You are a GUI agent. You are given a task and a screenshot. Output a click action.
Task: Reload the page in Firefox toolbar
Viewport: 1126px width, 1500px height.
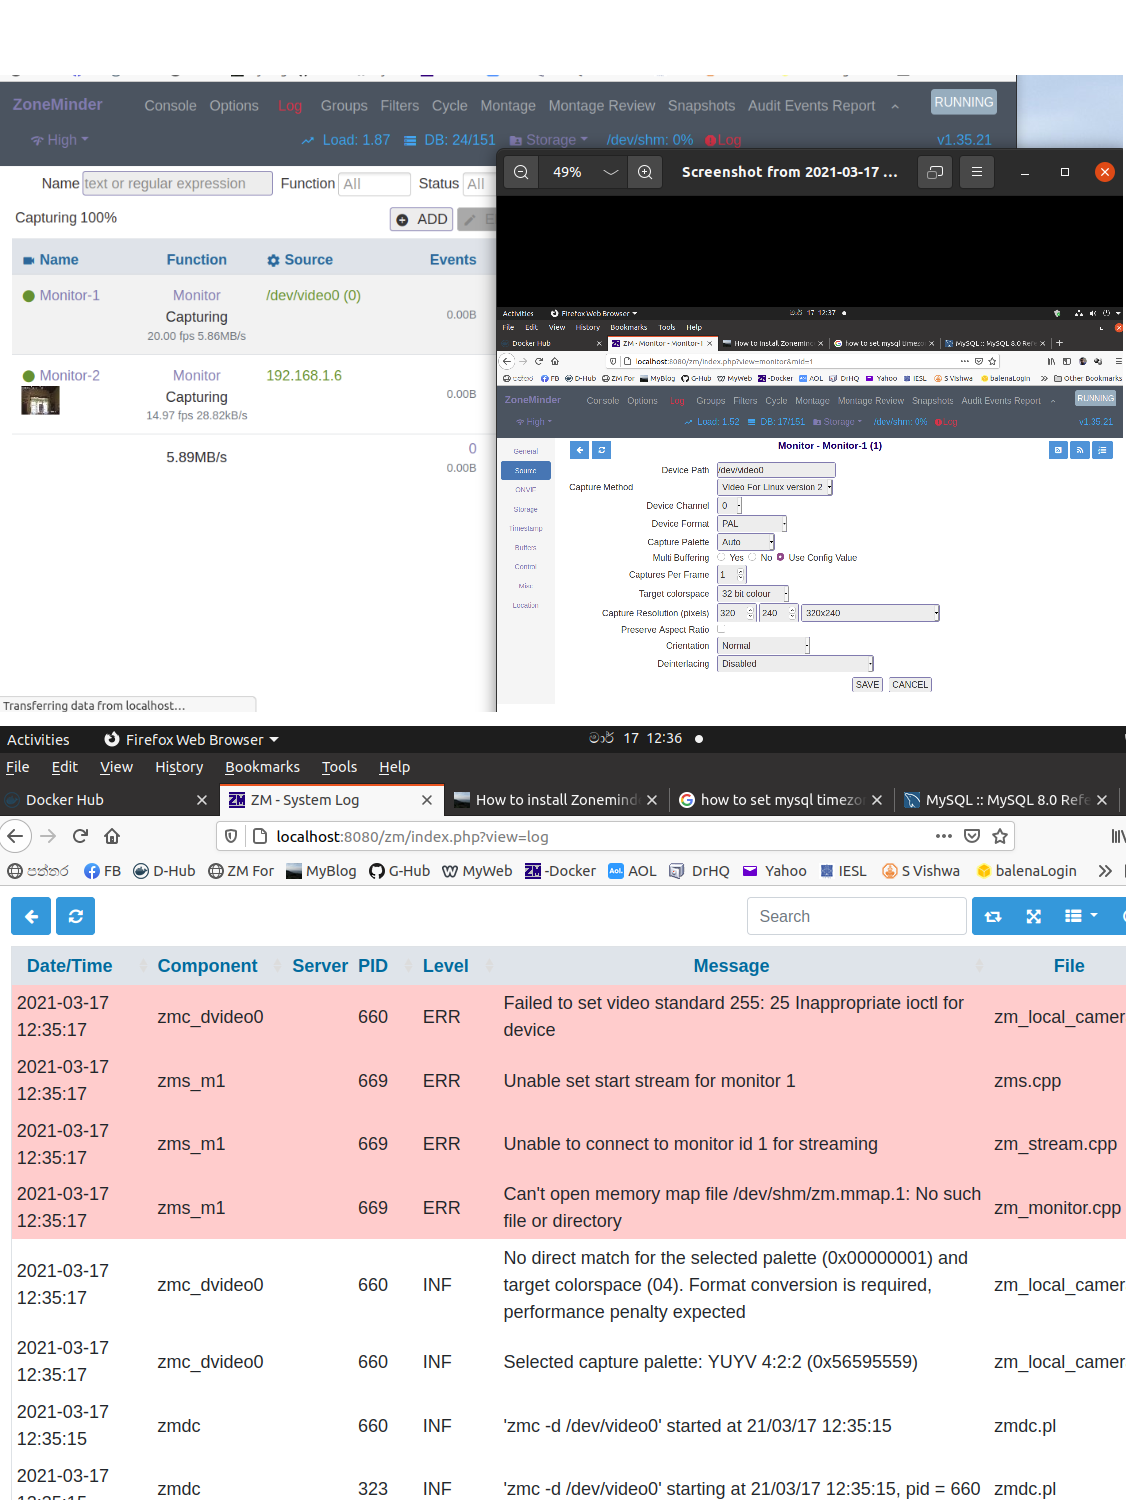(x=81, y=836)
